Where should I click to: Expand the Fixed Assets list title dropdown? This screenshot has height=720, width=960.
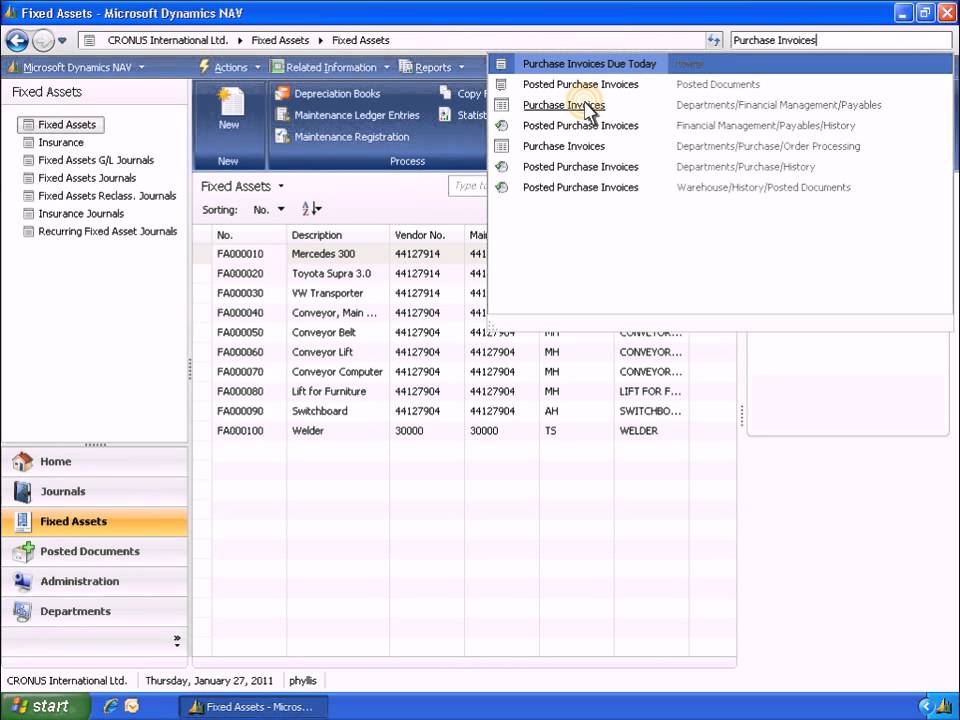pos(281,186)
